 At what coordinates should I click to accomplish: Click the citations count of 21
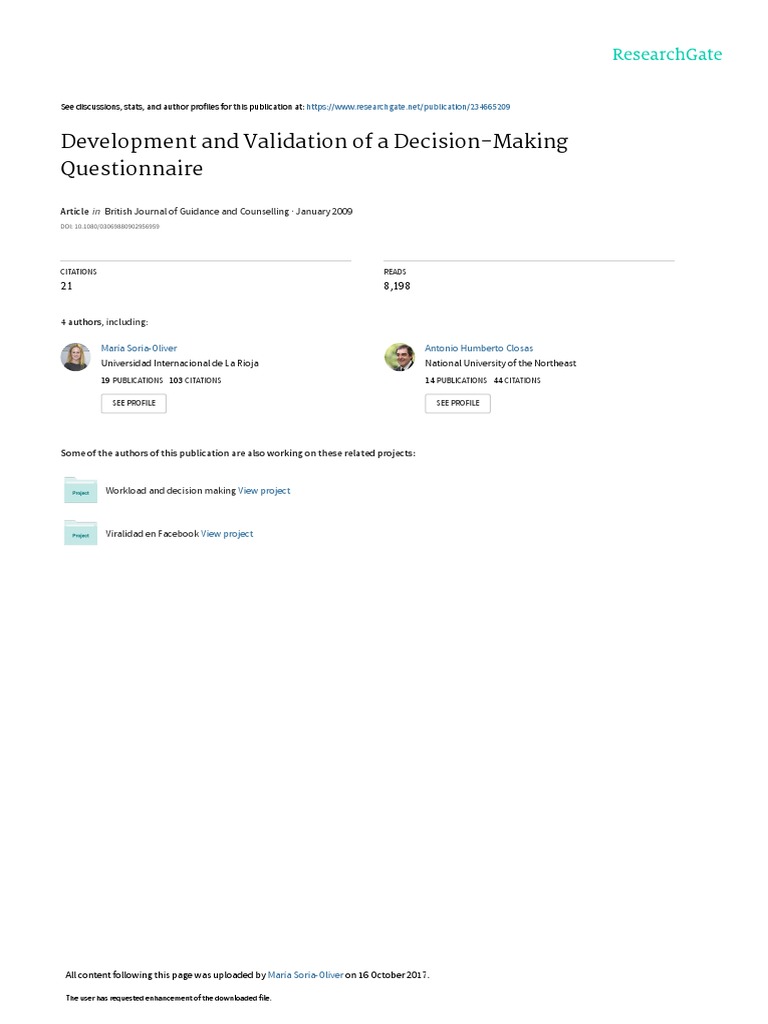(67, 286)
